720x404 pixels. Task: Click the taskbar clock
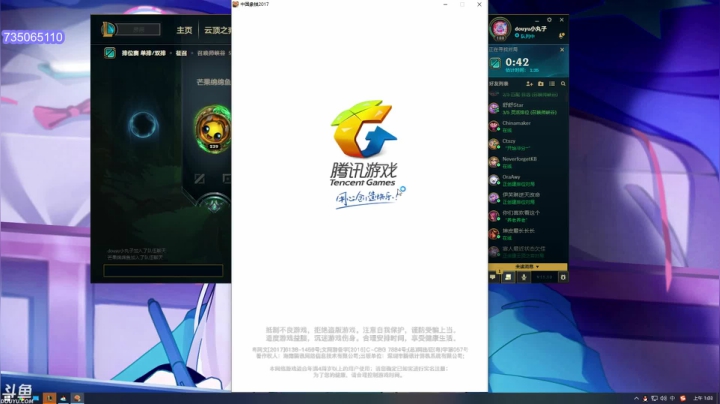click(703, 398)
